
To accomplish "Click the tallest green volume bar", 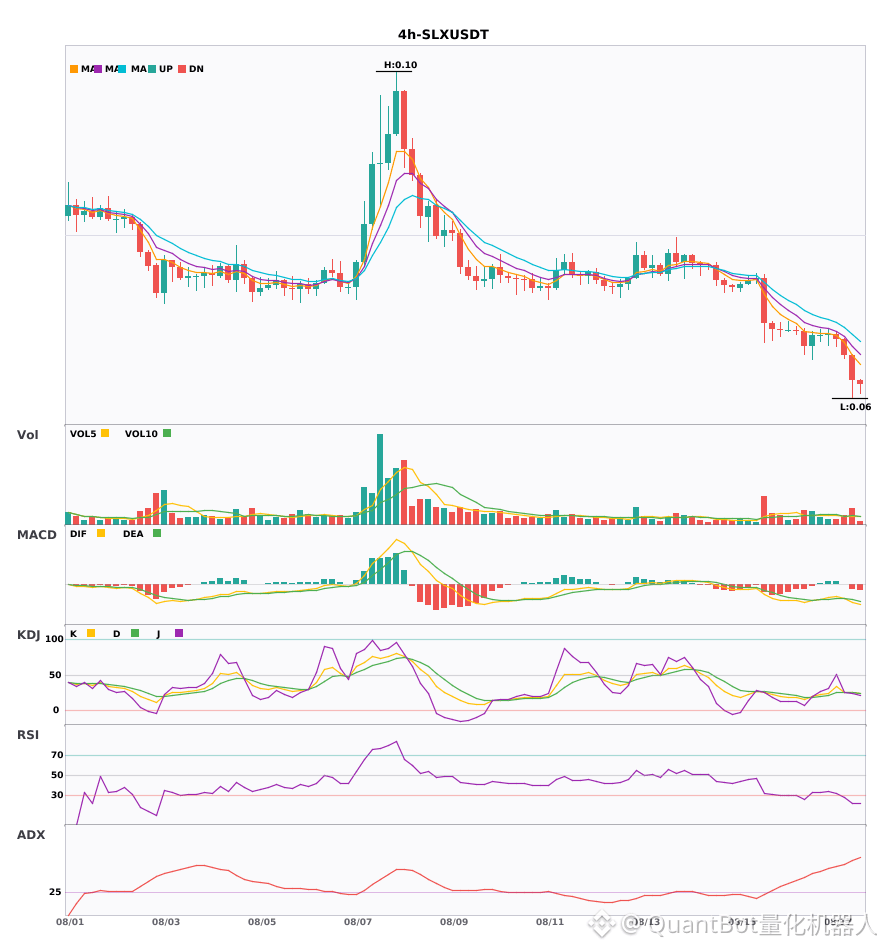I will (380, 479).
